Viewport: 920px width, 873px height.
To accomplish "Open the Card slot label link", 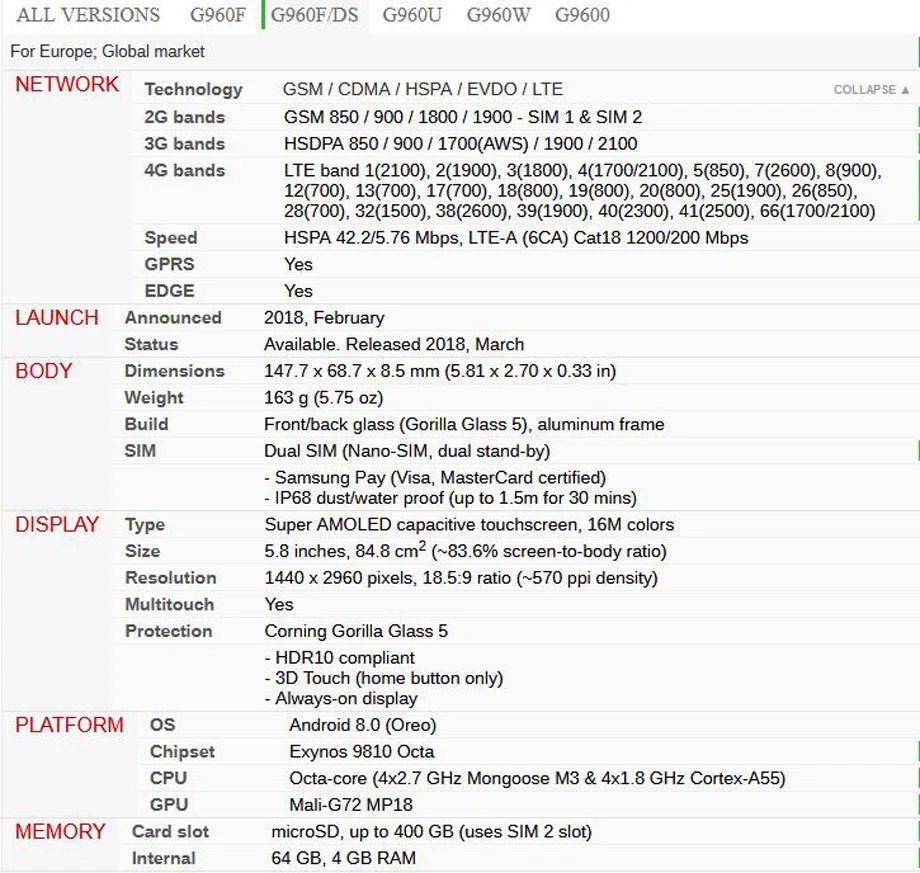I will pos(170,831).
